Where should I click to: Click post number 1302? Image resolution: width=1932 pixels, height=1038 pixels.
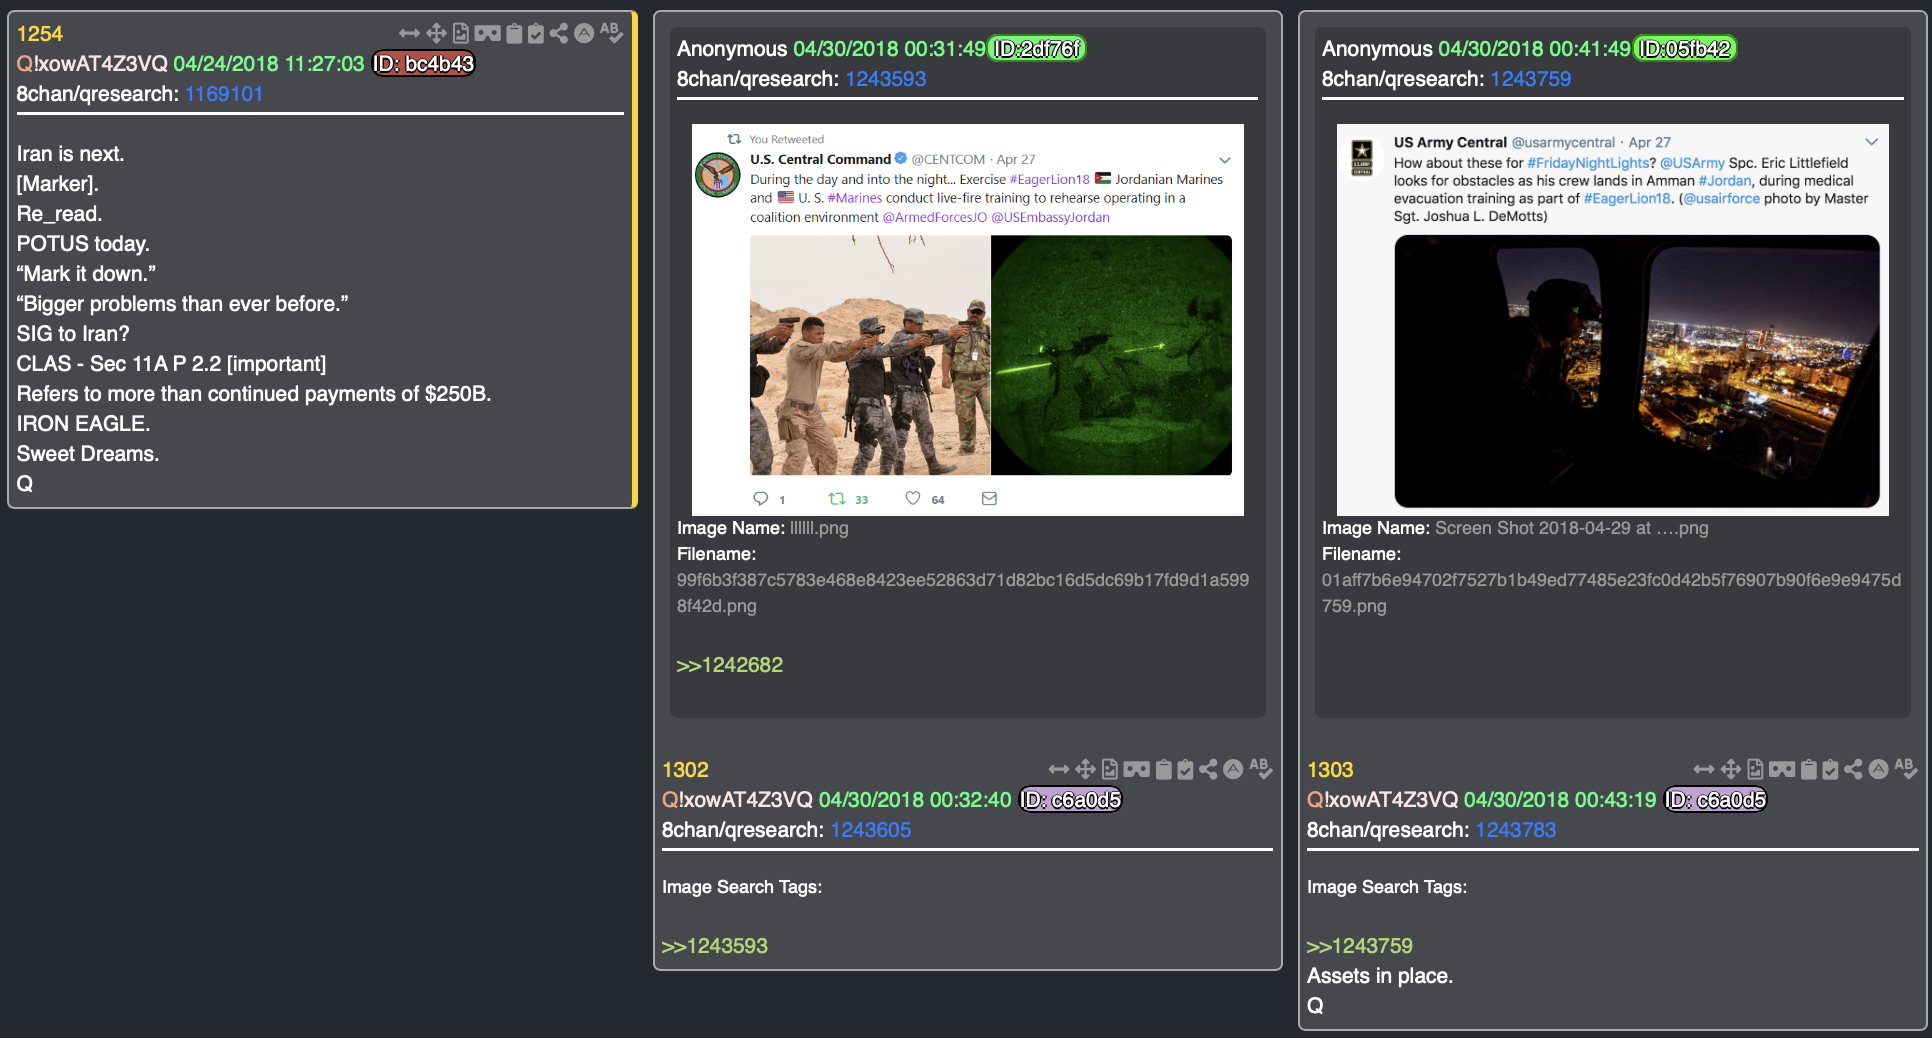tap(685, 770)
